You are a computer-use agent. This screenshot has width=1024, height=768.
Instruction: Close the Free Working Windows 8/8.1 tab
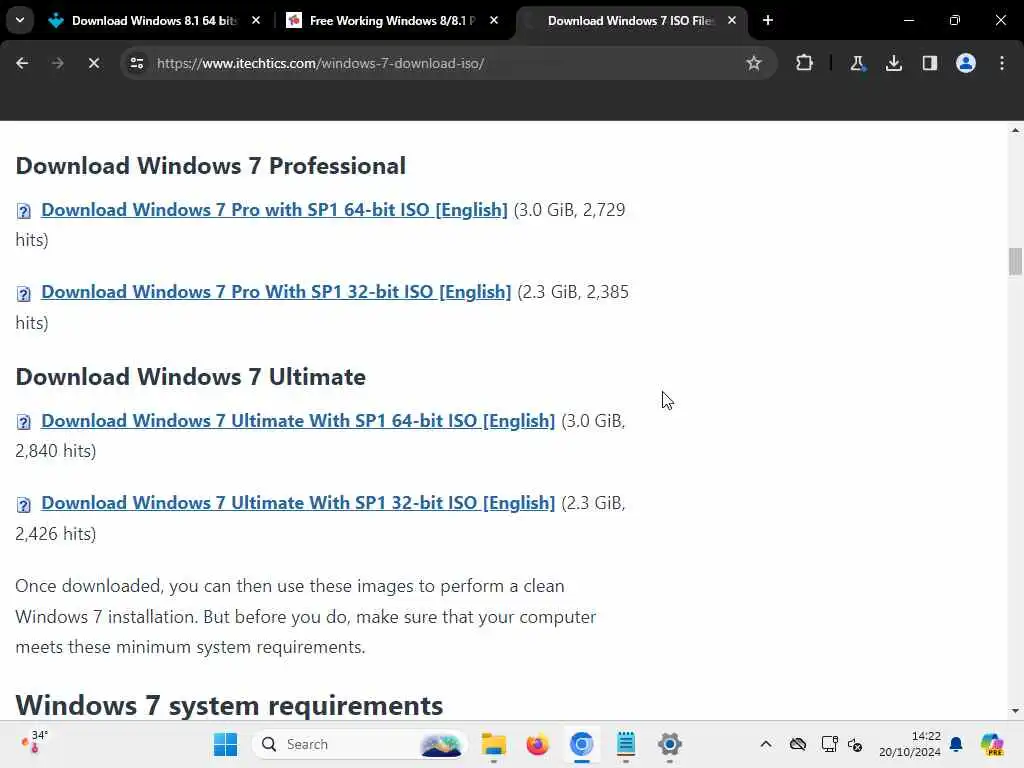494,21
